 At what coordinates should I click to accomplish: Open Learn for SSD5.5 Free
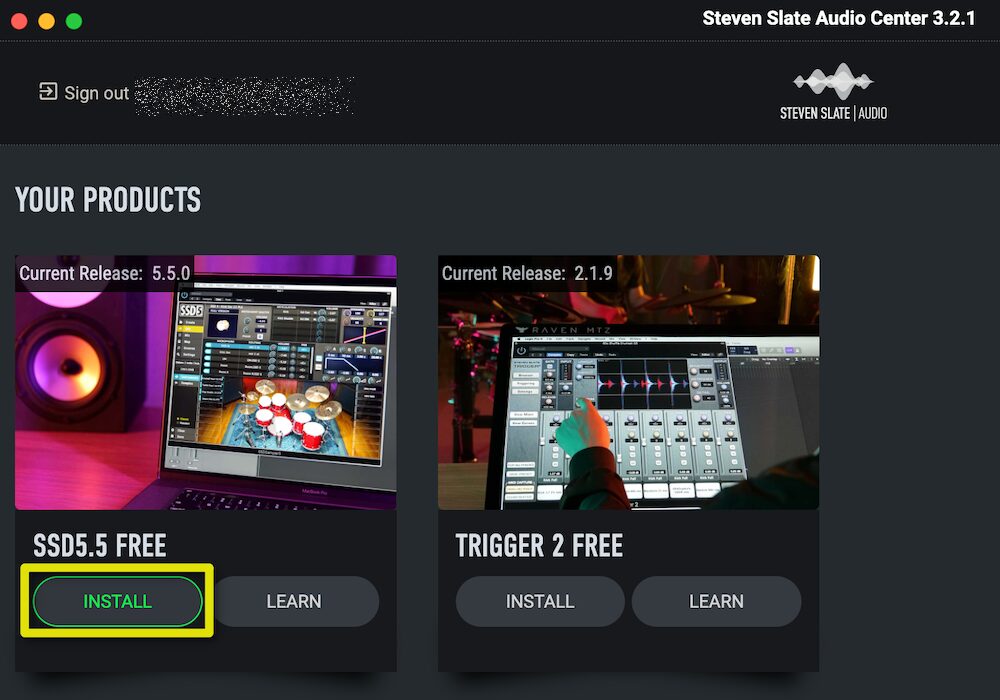[x=294, y=601]
